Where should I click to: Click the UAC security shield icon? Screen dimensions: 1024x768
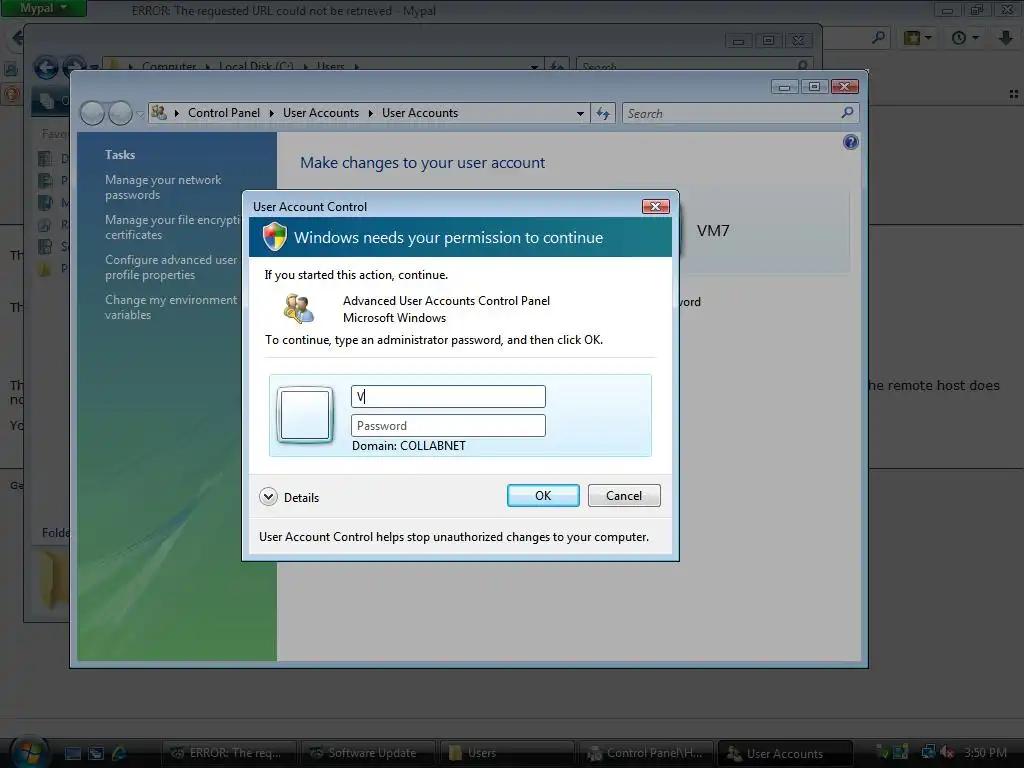(x=274, y=236)
